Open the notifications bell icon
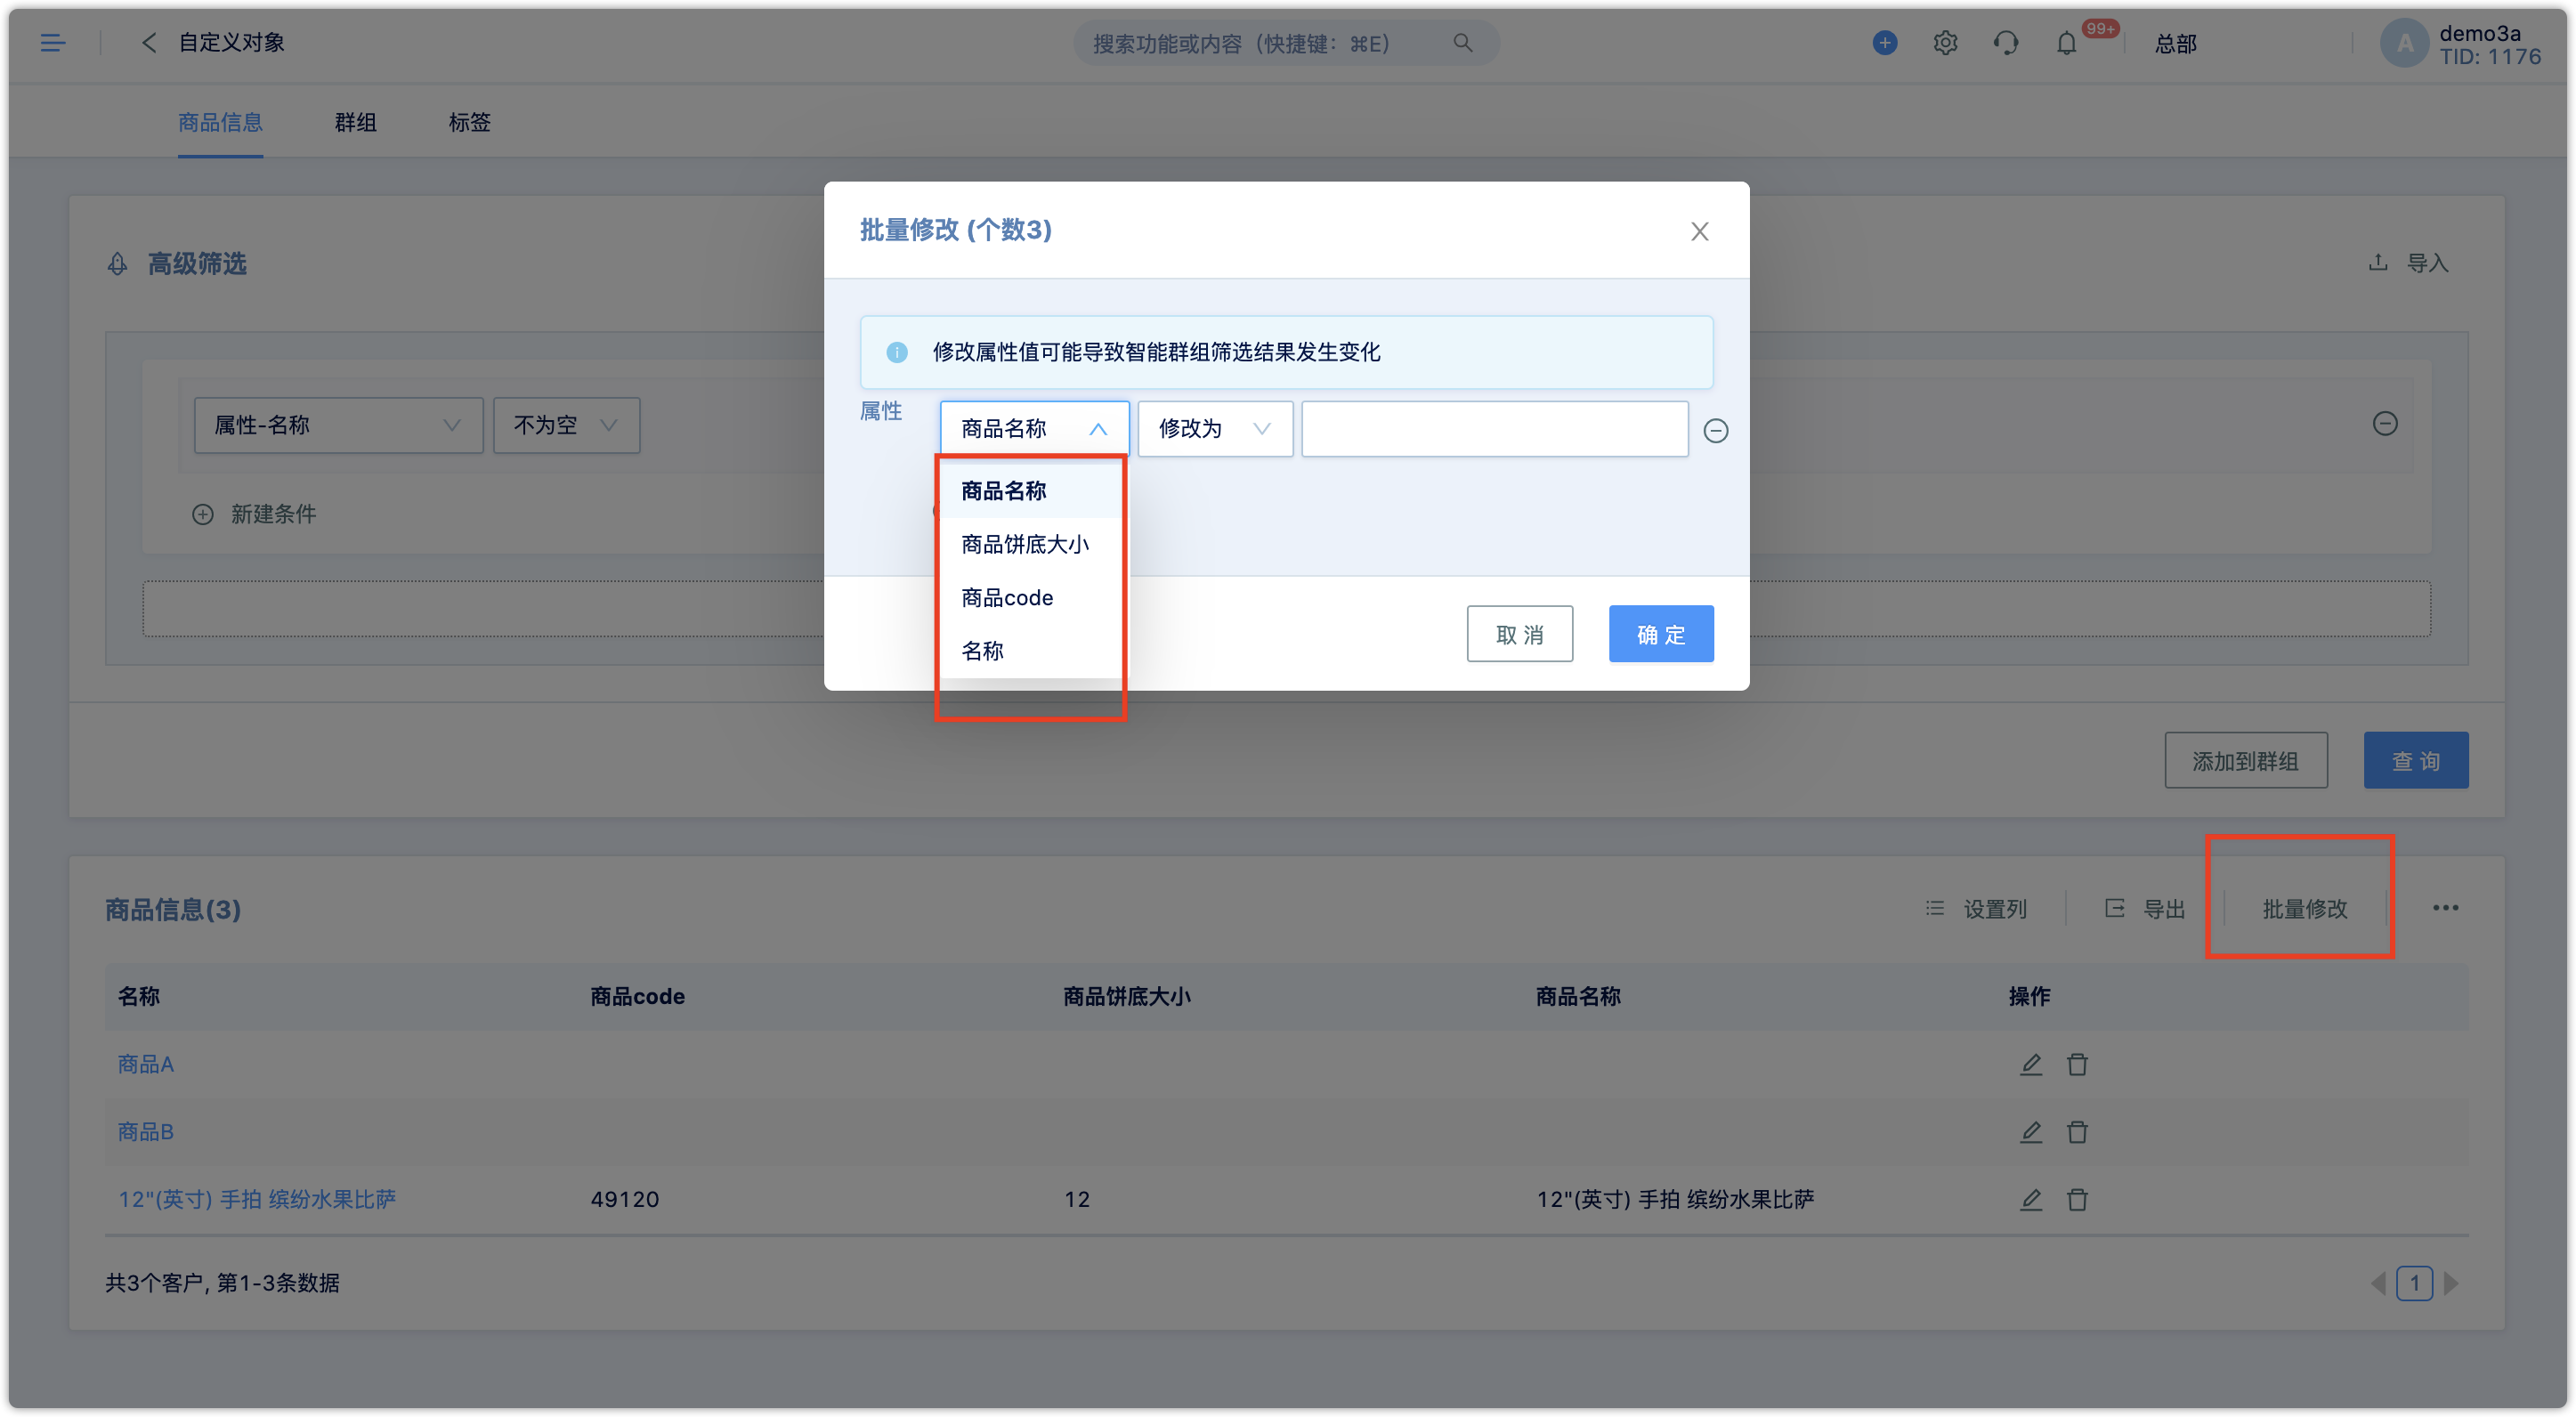Viewport: 2576px width, 1417px height. click(2066, 43)
